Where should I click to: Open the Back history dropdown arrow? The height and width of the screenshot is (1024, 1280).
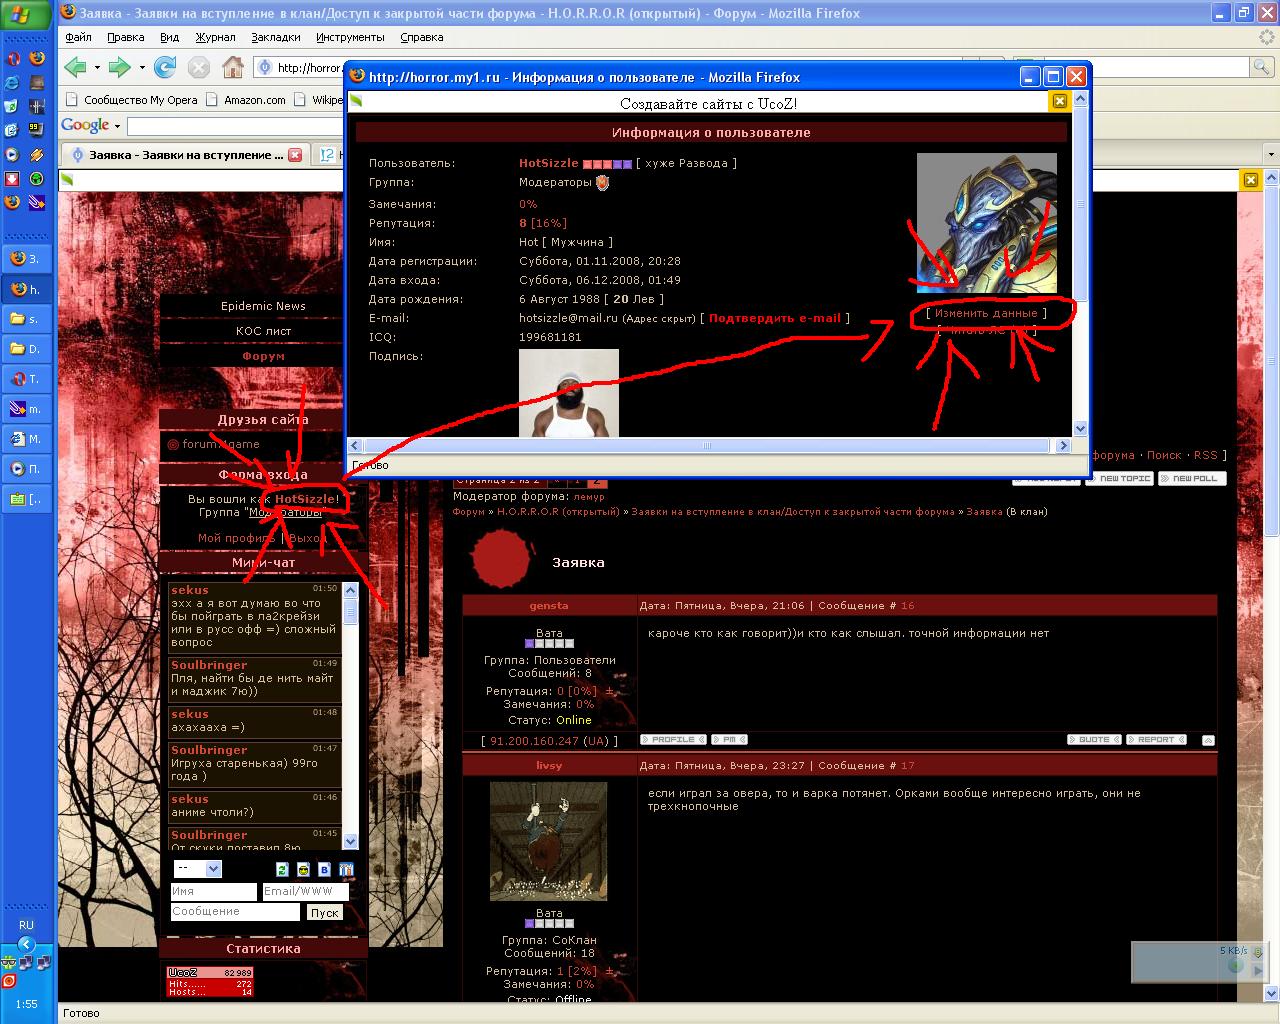coord(97,68)
